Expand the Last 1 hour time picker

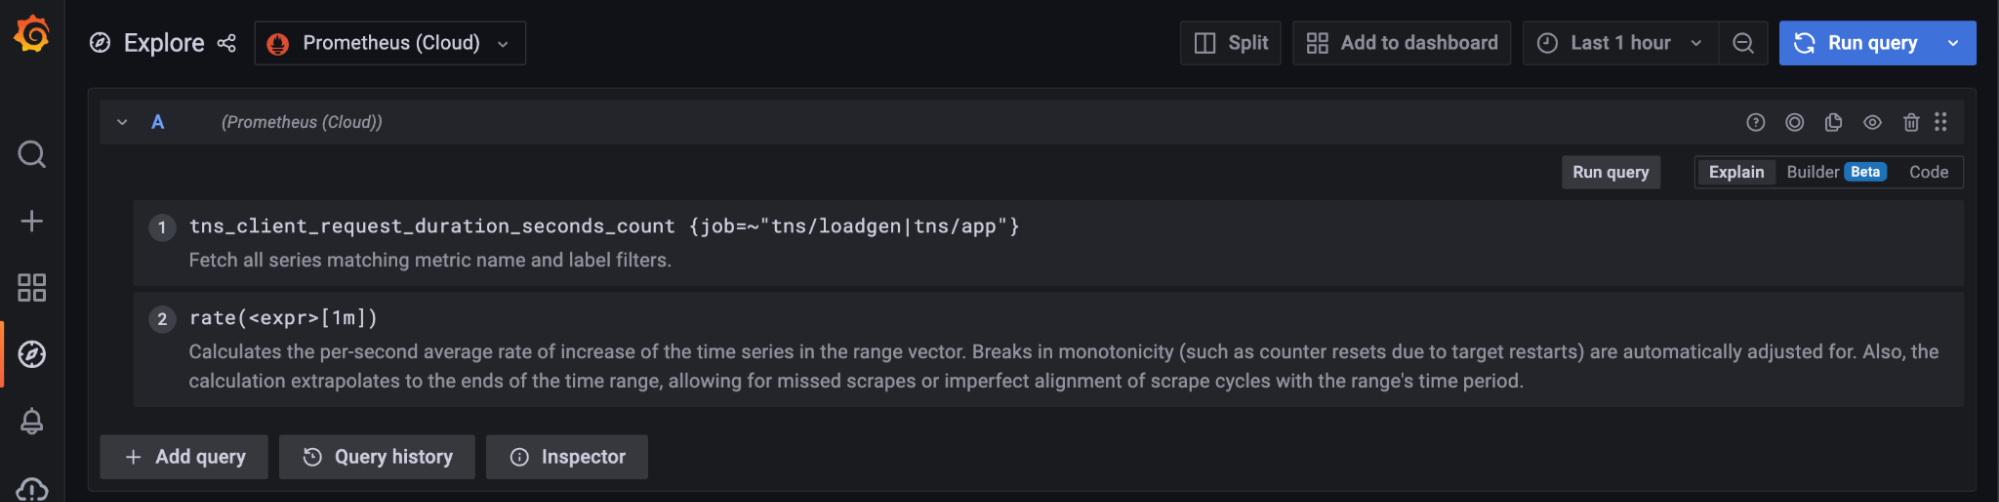tap(1620, 43)
